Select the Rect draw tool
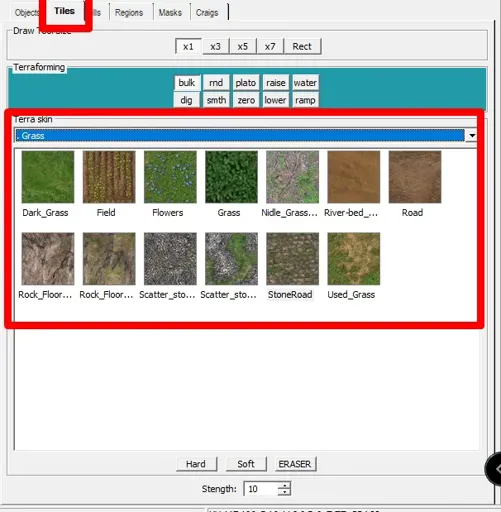The image size is (501, 512). 302,46
